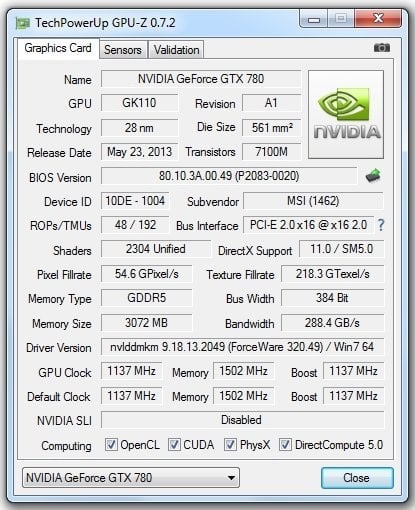
Task: Select the Graphics Card tab
Action: [58, 48]
